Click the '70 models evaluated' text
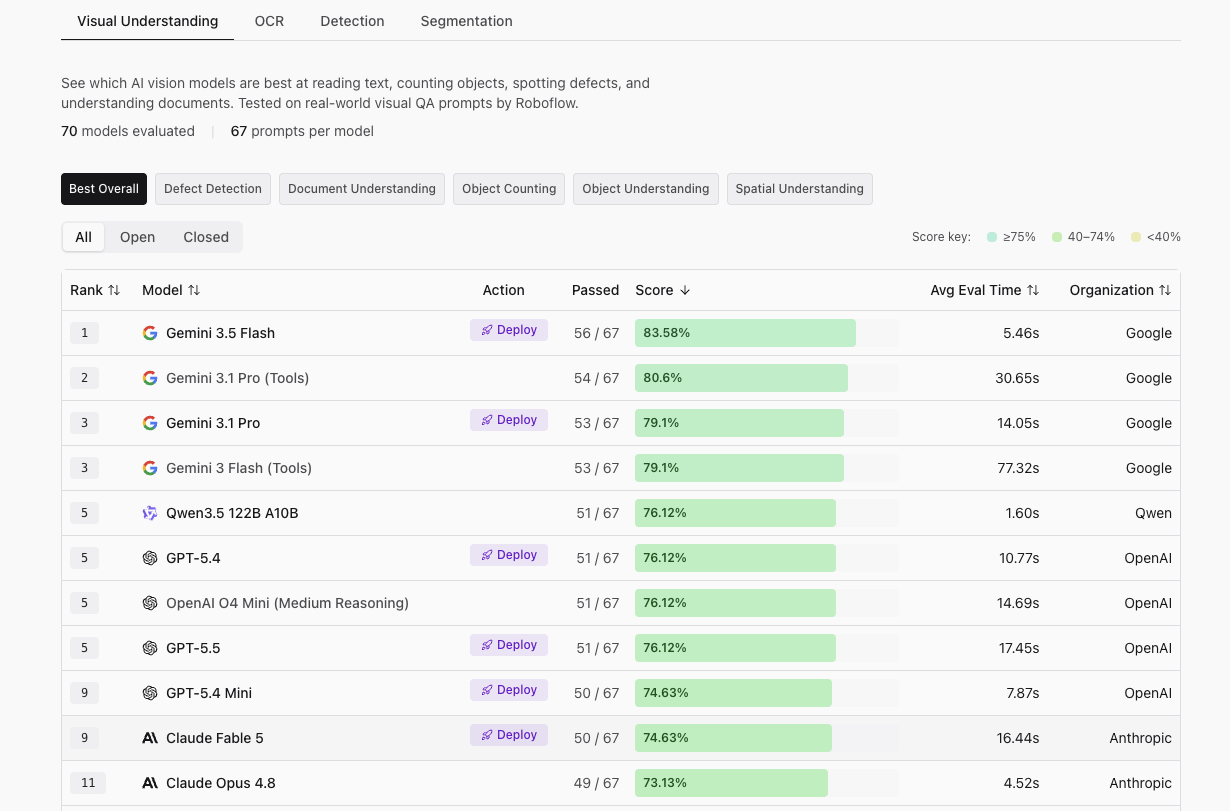Image resolution: width=1230 pixels, height=811 pixels. 128,131
